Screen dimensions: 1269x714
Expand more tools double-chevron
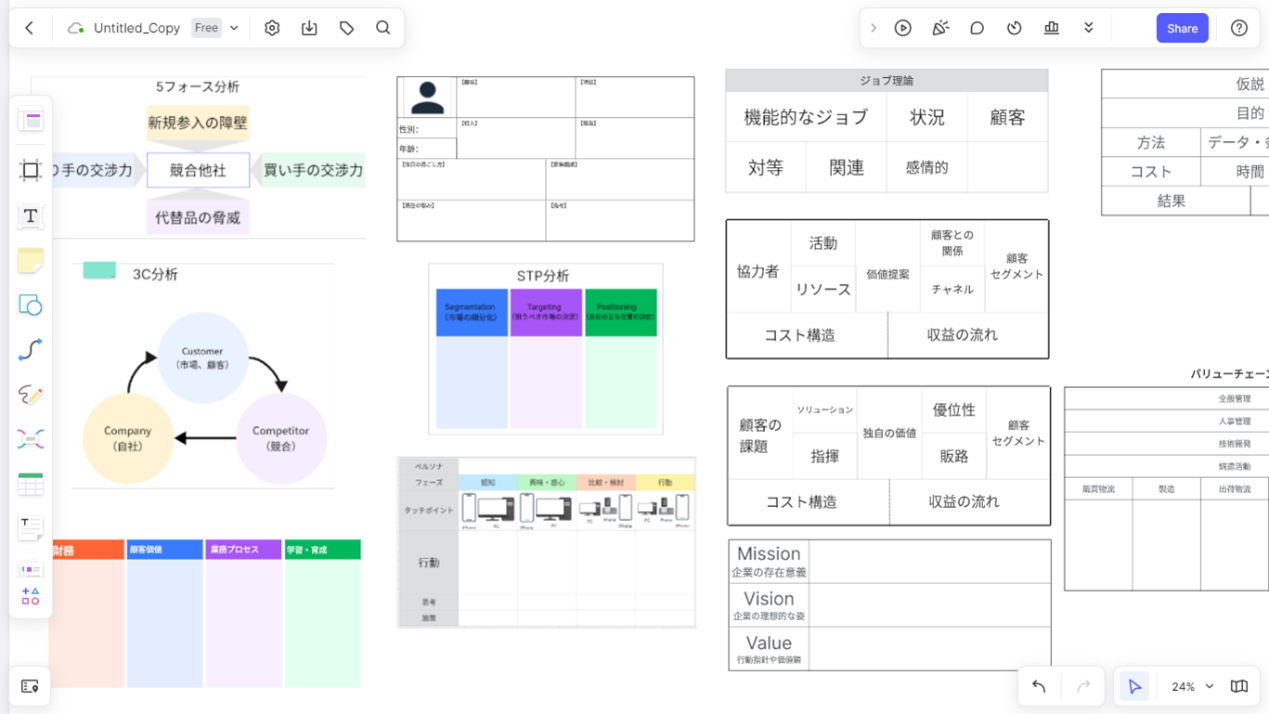click(1089, 28)
